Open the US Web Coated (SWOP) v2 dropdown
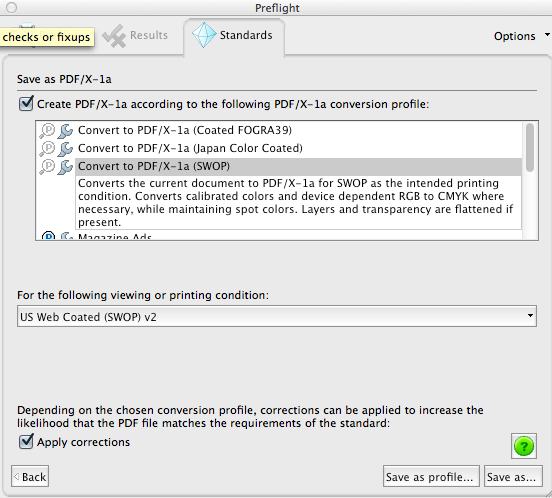The image size is (552, 498). (277, 316)
